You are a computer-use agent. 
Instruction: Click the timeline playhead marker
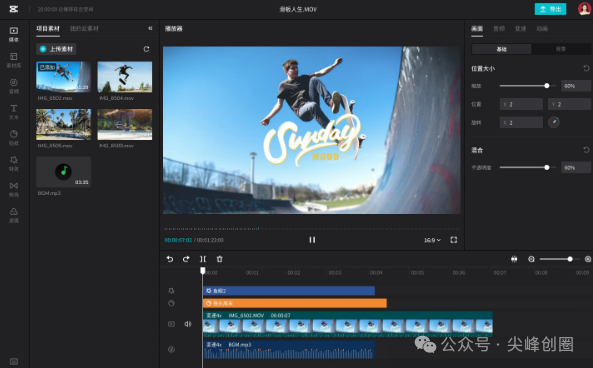point(203,270)
